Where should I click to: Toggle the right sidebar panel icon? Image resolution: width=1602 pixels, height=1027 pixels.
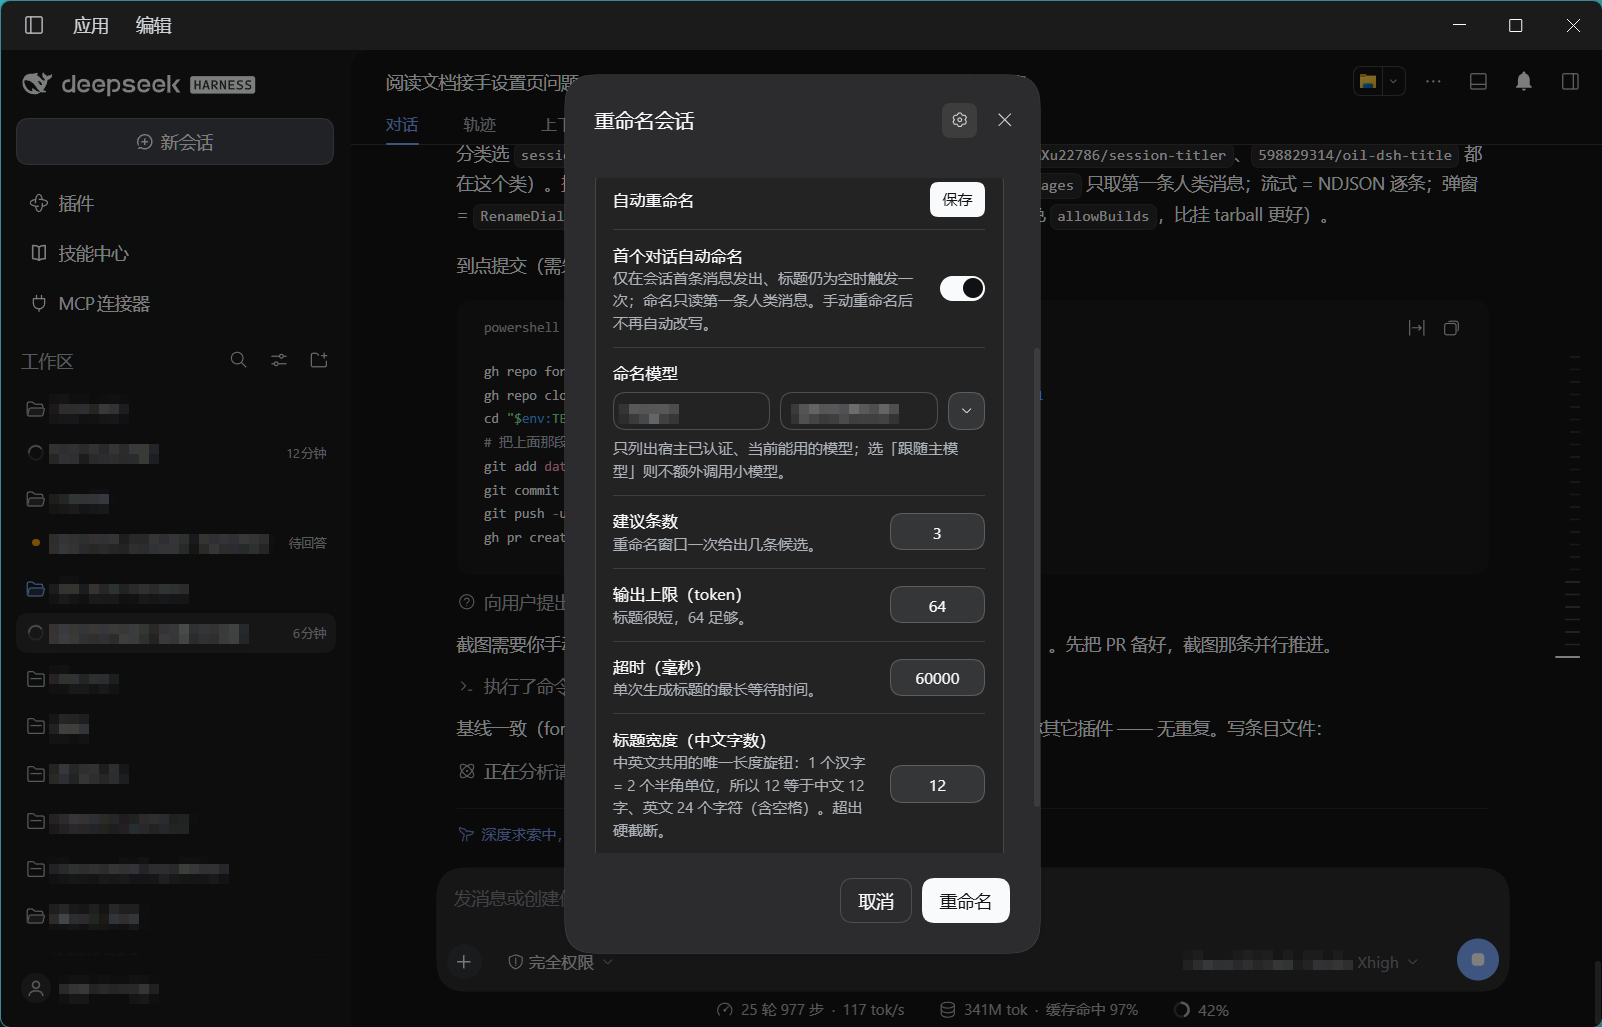point(1570,81)
